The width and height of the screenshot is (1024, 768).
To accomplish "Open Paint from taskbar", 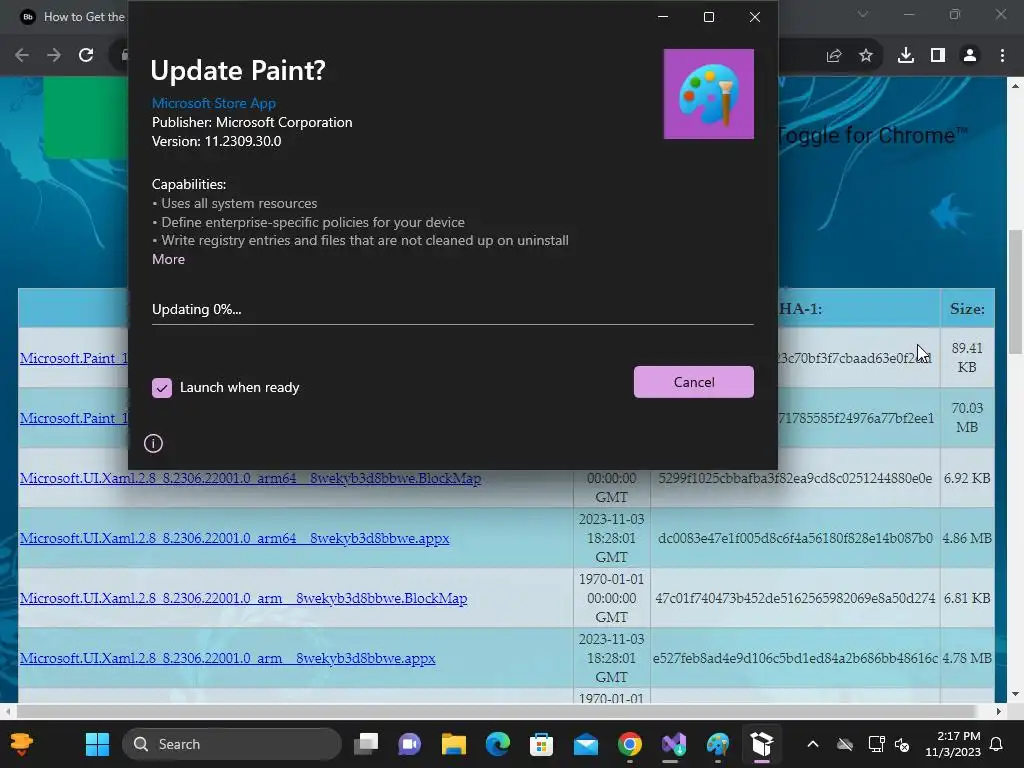I will click(718, 744).
